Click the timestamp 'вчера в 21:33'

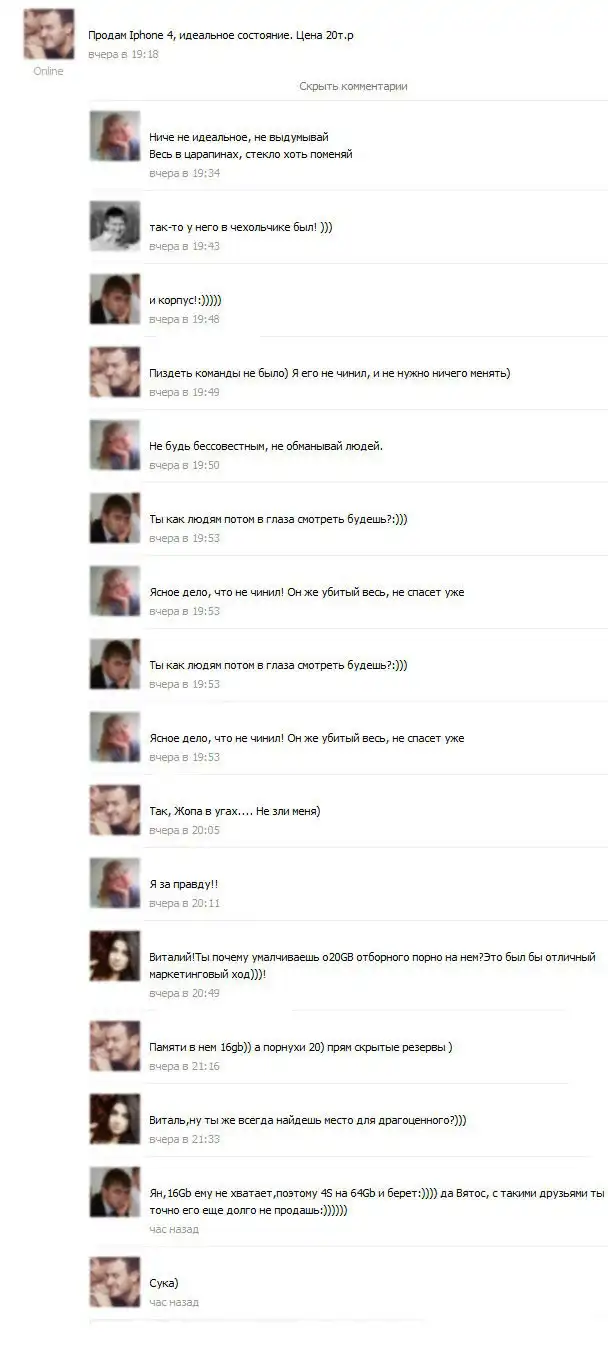184,1140
